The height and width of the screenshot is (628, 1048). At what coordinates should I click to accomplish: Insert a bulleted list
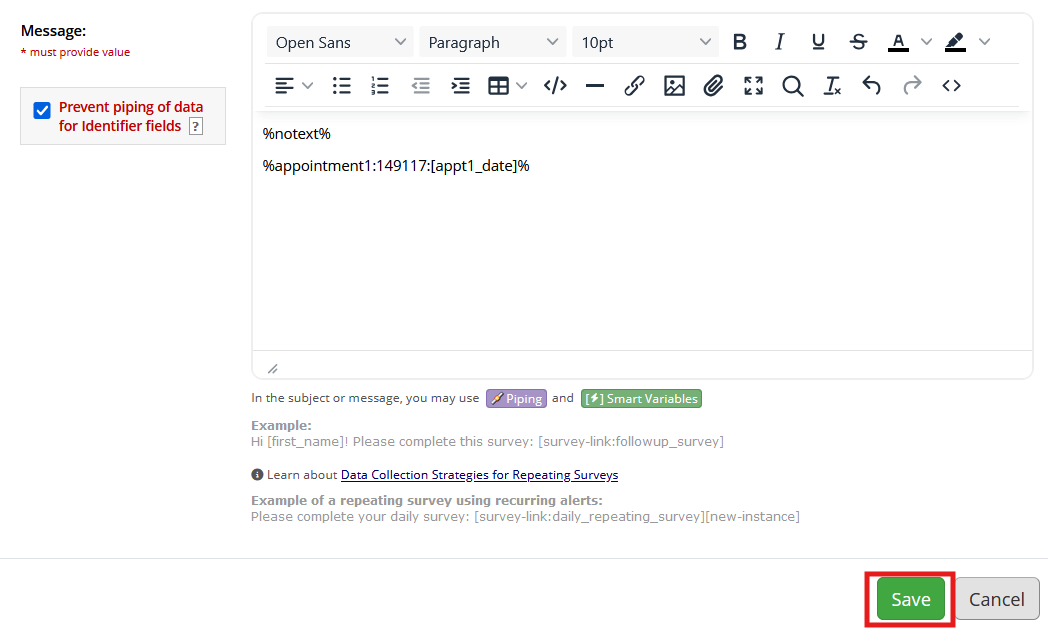(x=342, y=86)
